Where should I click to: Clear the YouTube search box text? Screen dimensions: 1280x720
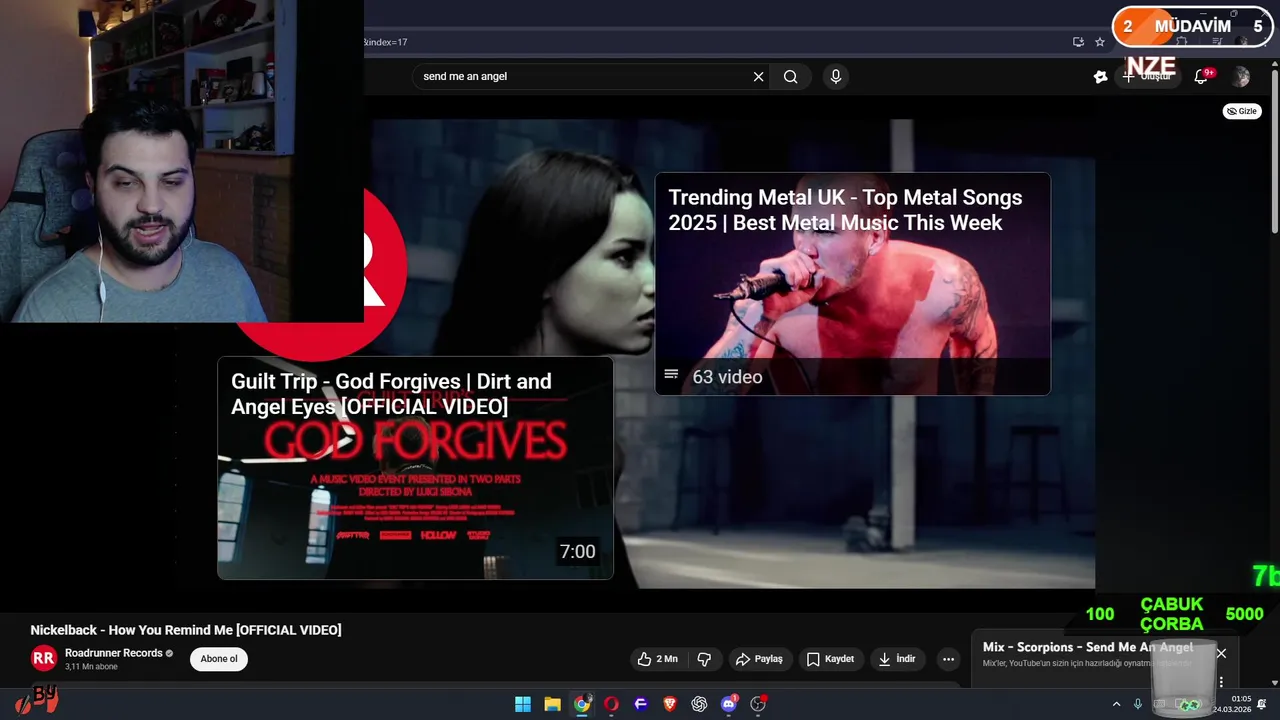(758, 76)
